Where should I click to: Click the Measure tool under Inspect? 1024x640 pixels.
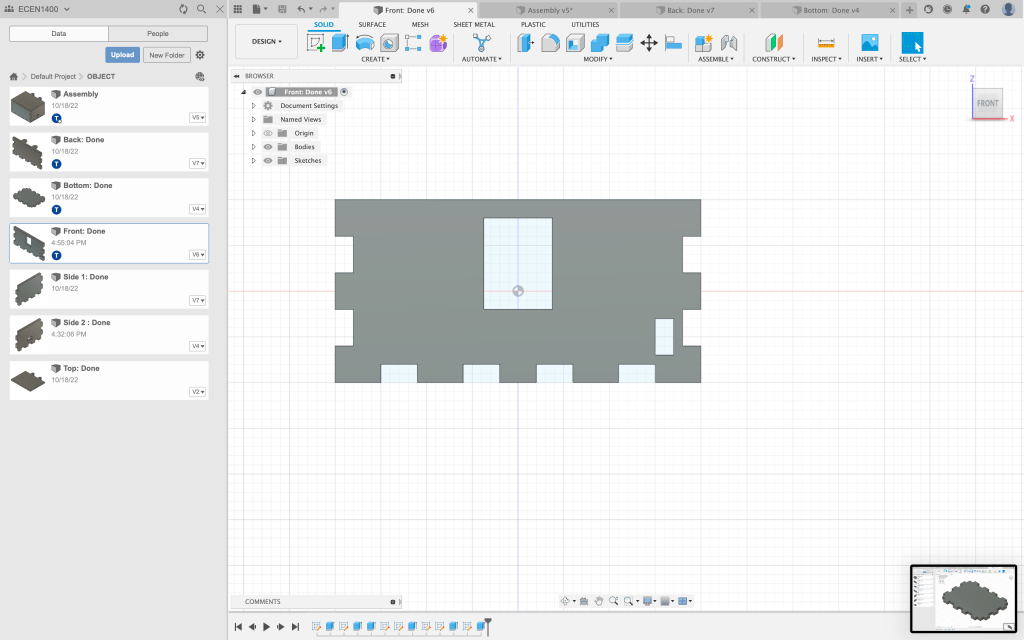click(x=825, y=43)
